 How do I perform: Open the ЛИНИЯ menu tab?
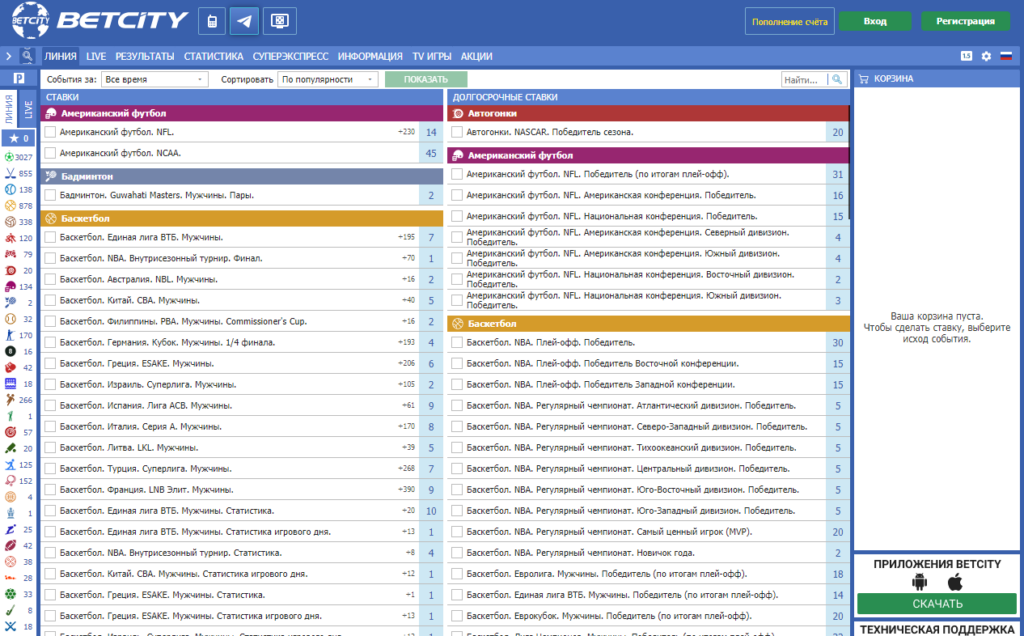pos(61,57)
